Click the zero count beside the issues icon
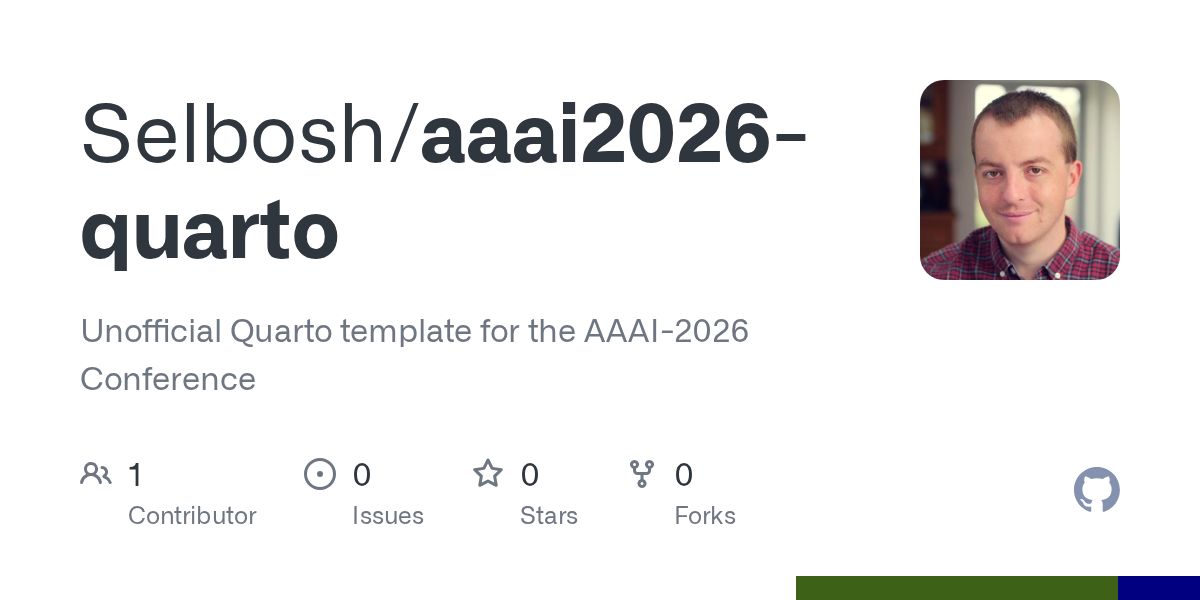 [x=362, y=475]
